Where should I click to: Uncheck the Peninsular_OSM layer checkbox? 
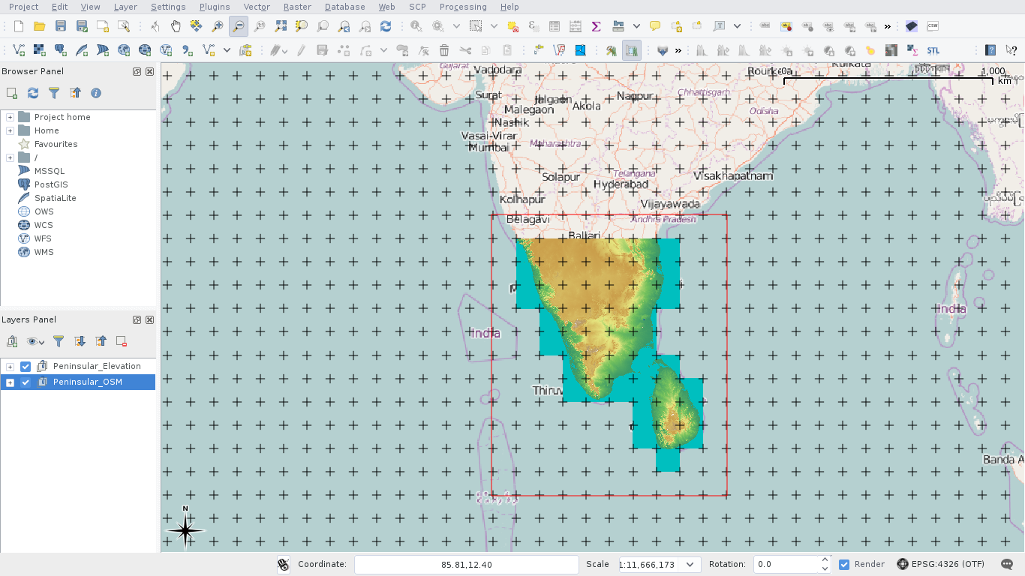26,382
